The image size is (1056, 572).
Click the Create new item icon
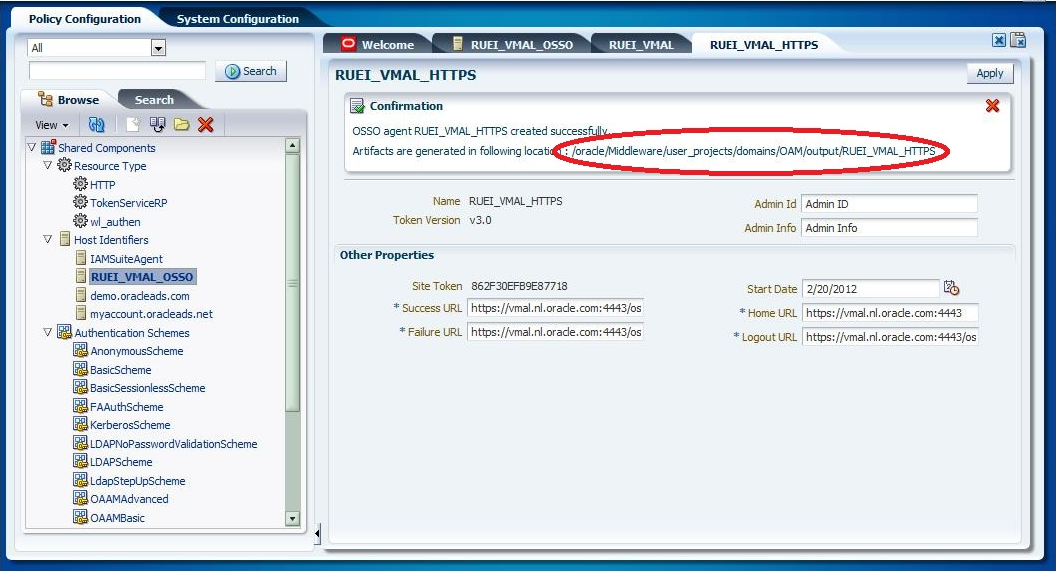(133, 125)
